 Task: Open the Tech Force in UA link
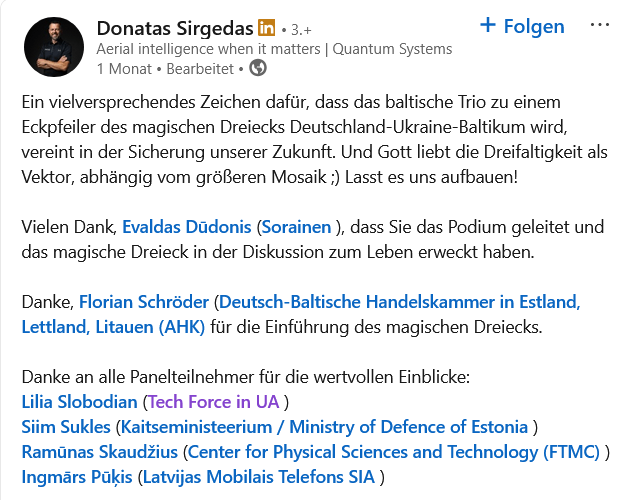(x=214, y=402)
